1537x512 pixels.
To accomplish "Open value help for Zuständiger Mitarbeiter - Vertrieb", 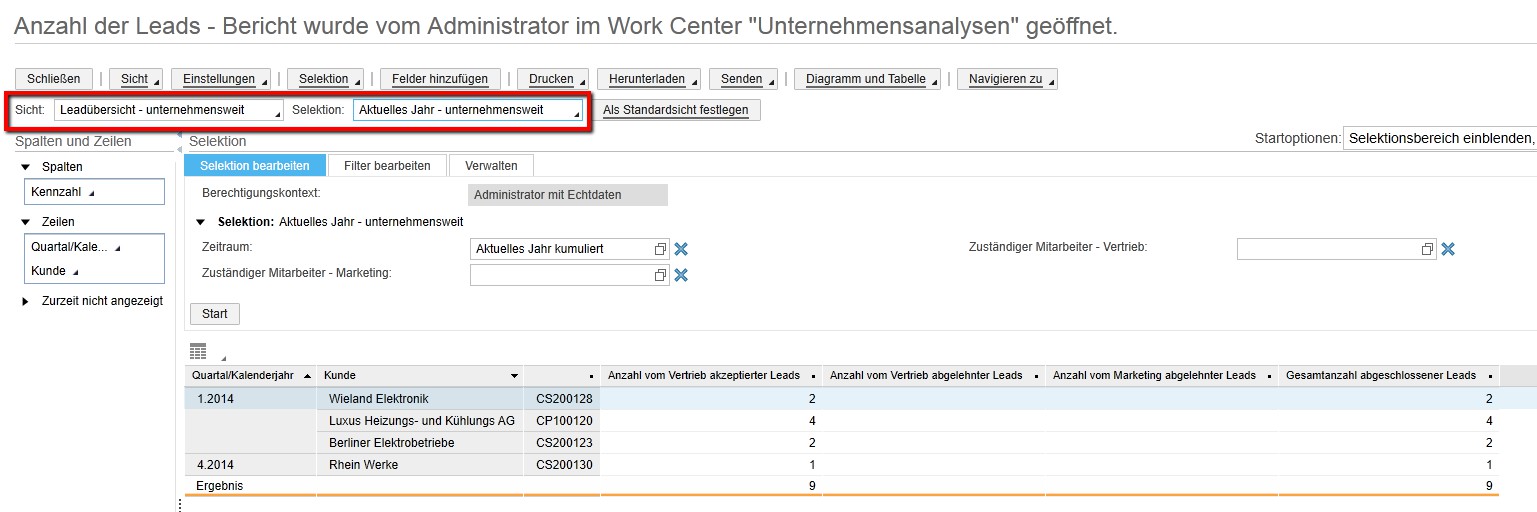I will (1427, 249).
